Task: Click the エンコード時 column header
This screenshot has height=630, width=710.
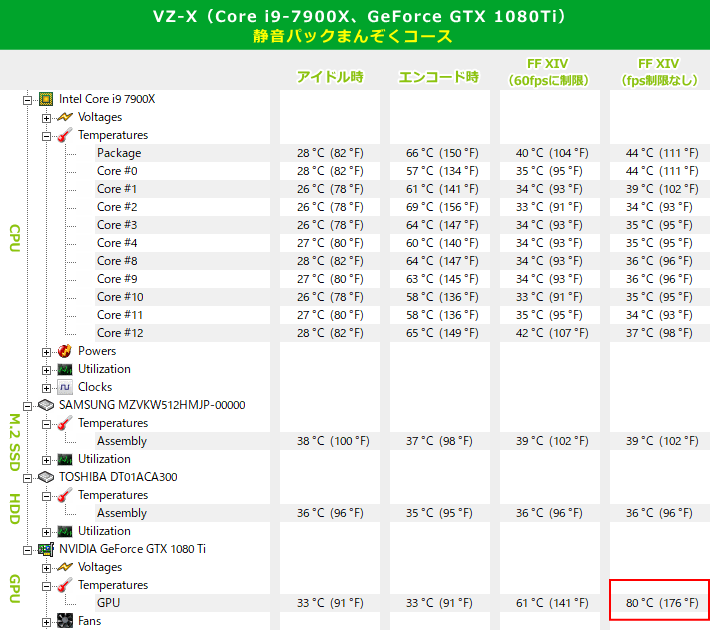Action: coord(438,77)
